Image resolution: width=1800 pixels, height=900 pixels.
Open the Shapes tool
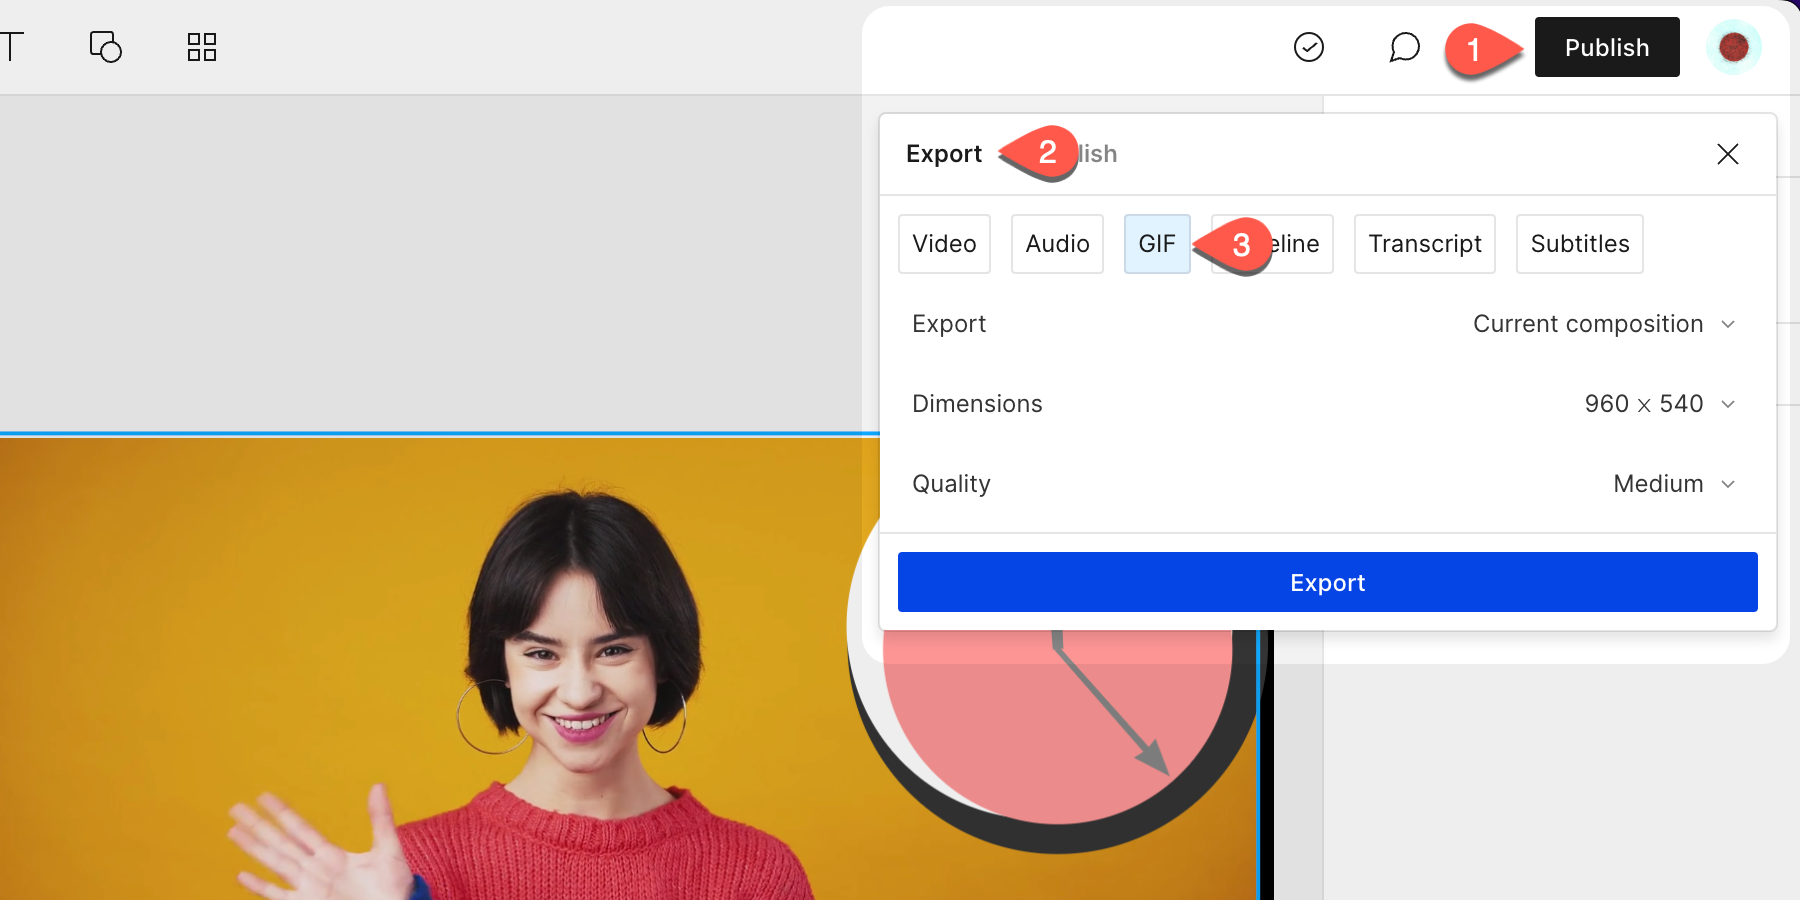pyautogui.click(x=106, y=47)
